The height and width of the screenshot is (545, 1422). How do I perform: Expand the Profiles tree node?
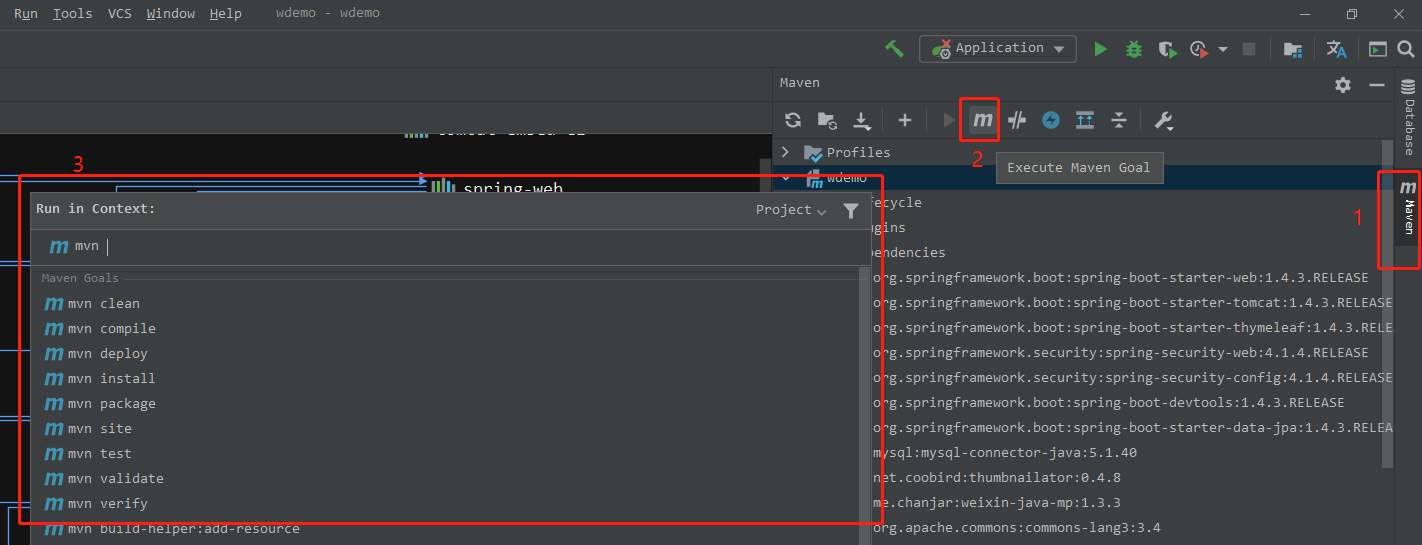pos(786,152)
